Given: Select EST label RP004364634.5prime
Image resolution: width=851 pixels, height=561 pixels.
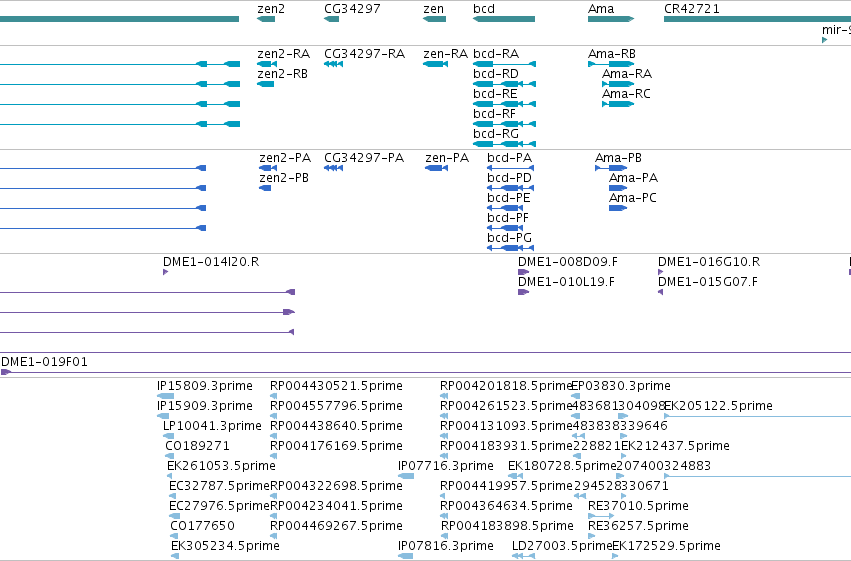Looking at the screenshot, I should pyautogui.click(x=506, y=506).
